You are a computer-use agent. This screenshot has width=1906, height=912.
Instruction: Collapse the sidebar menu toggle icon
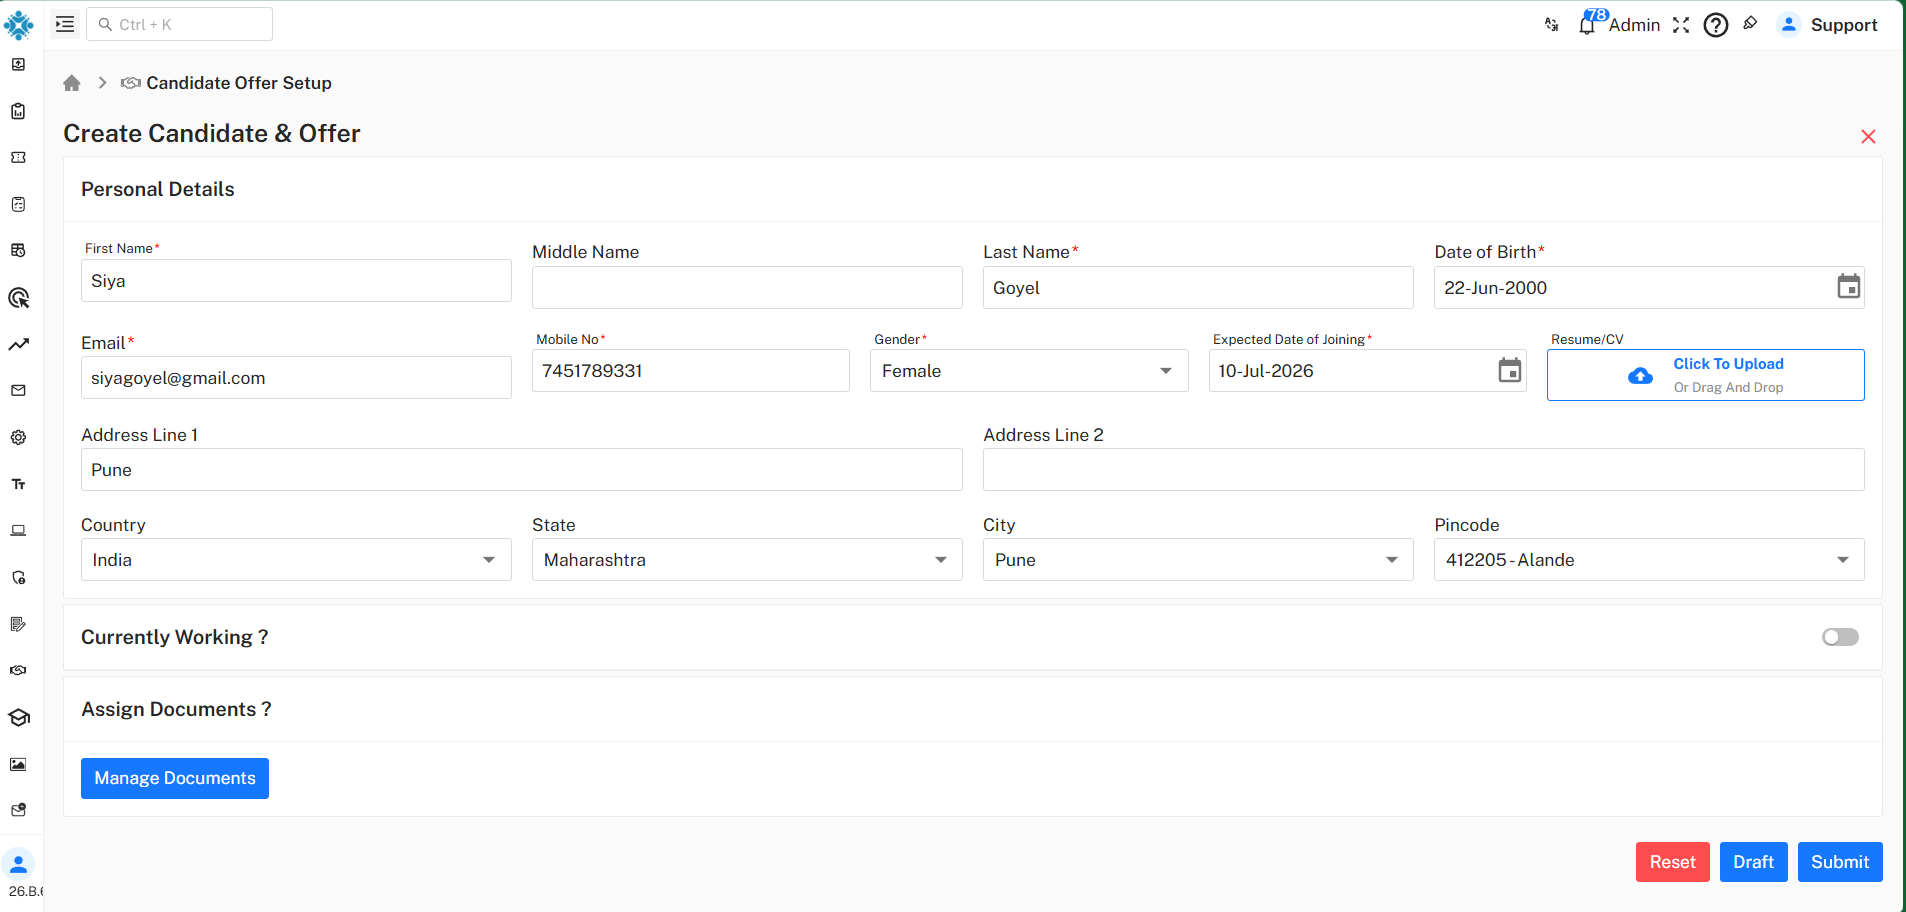pyautogui.click(x=65, y=24)
